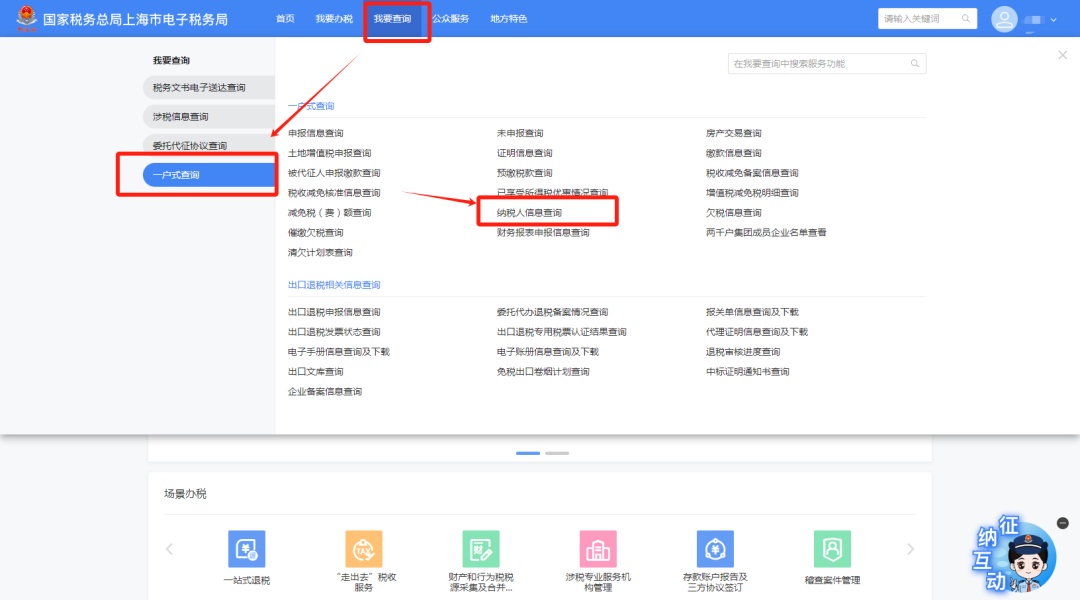Open 申报信息查询 link
The width and height of the screenshot is (1080, 600).
315,133
